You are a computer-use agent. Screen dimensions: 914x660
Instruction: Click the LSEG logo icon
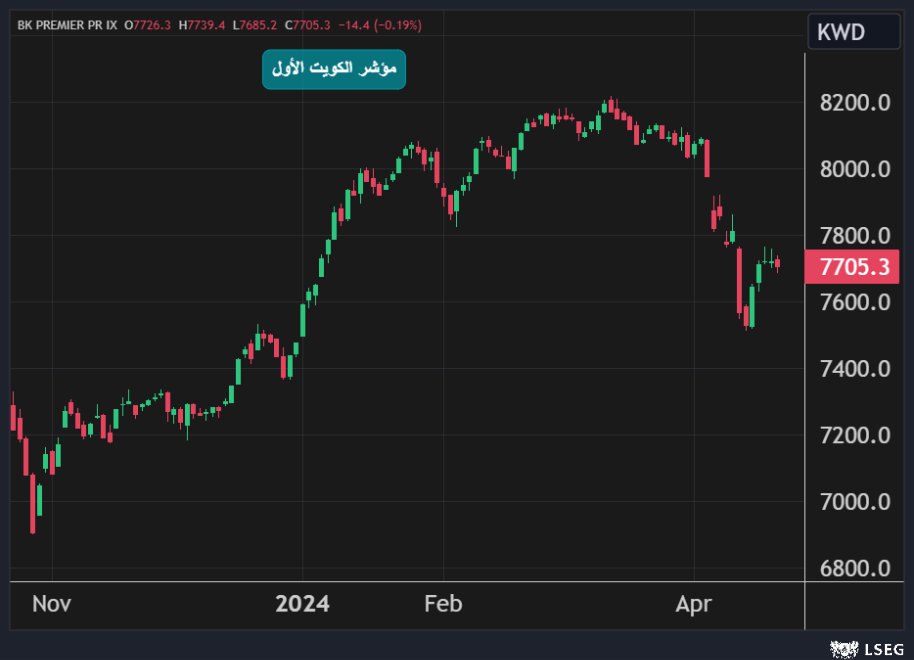tap(846, 650)
